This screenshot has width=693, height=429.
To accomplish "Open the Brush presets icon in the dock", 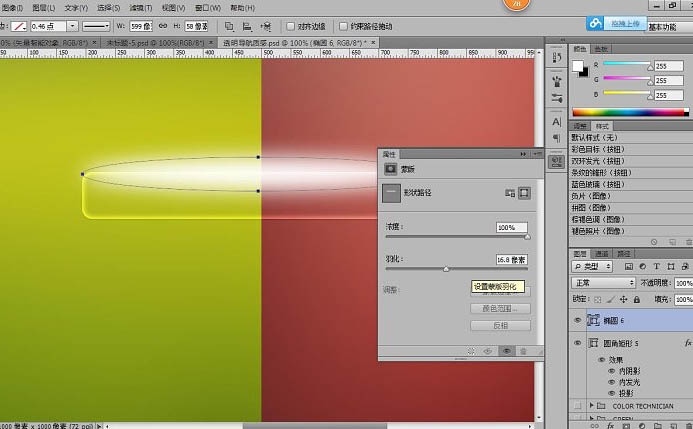I will pyautogui.click(x=556, y=81).
